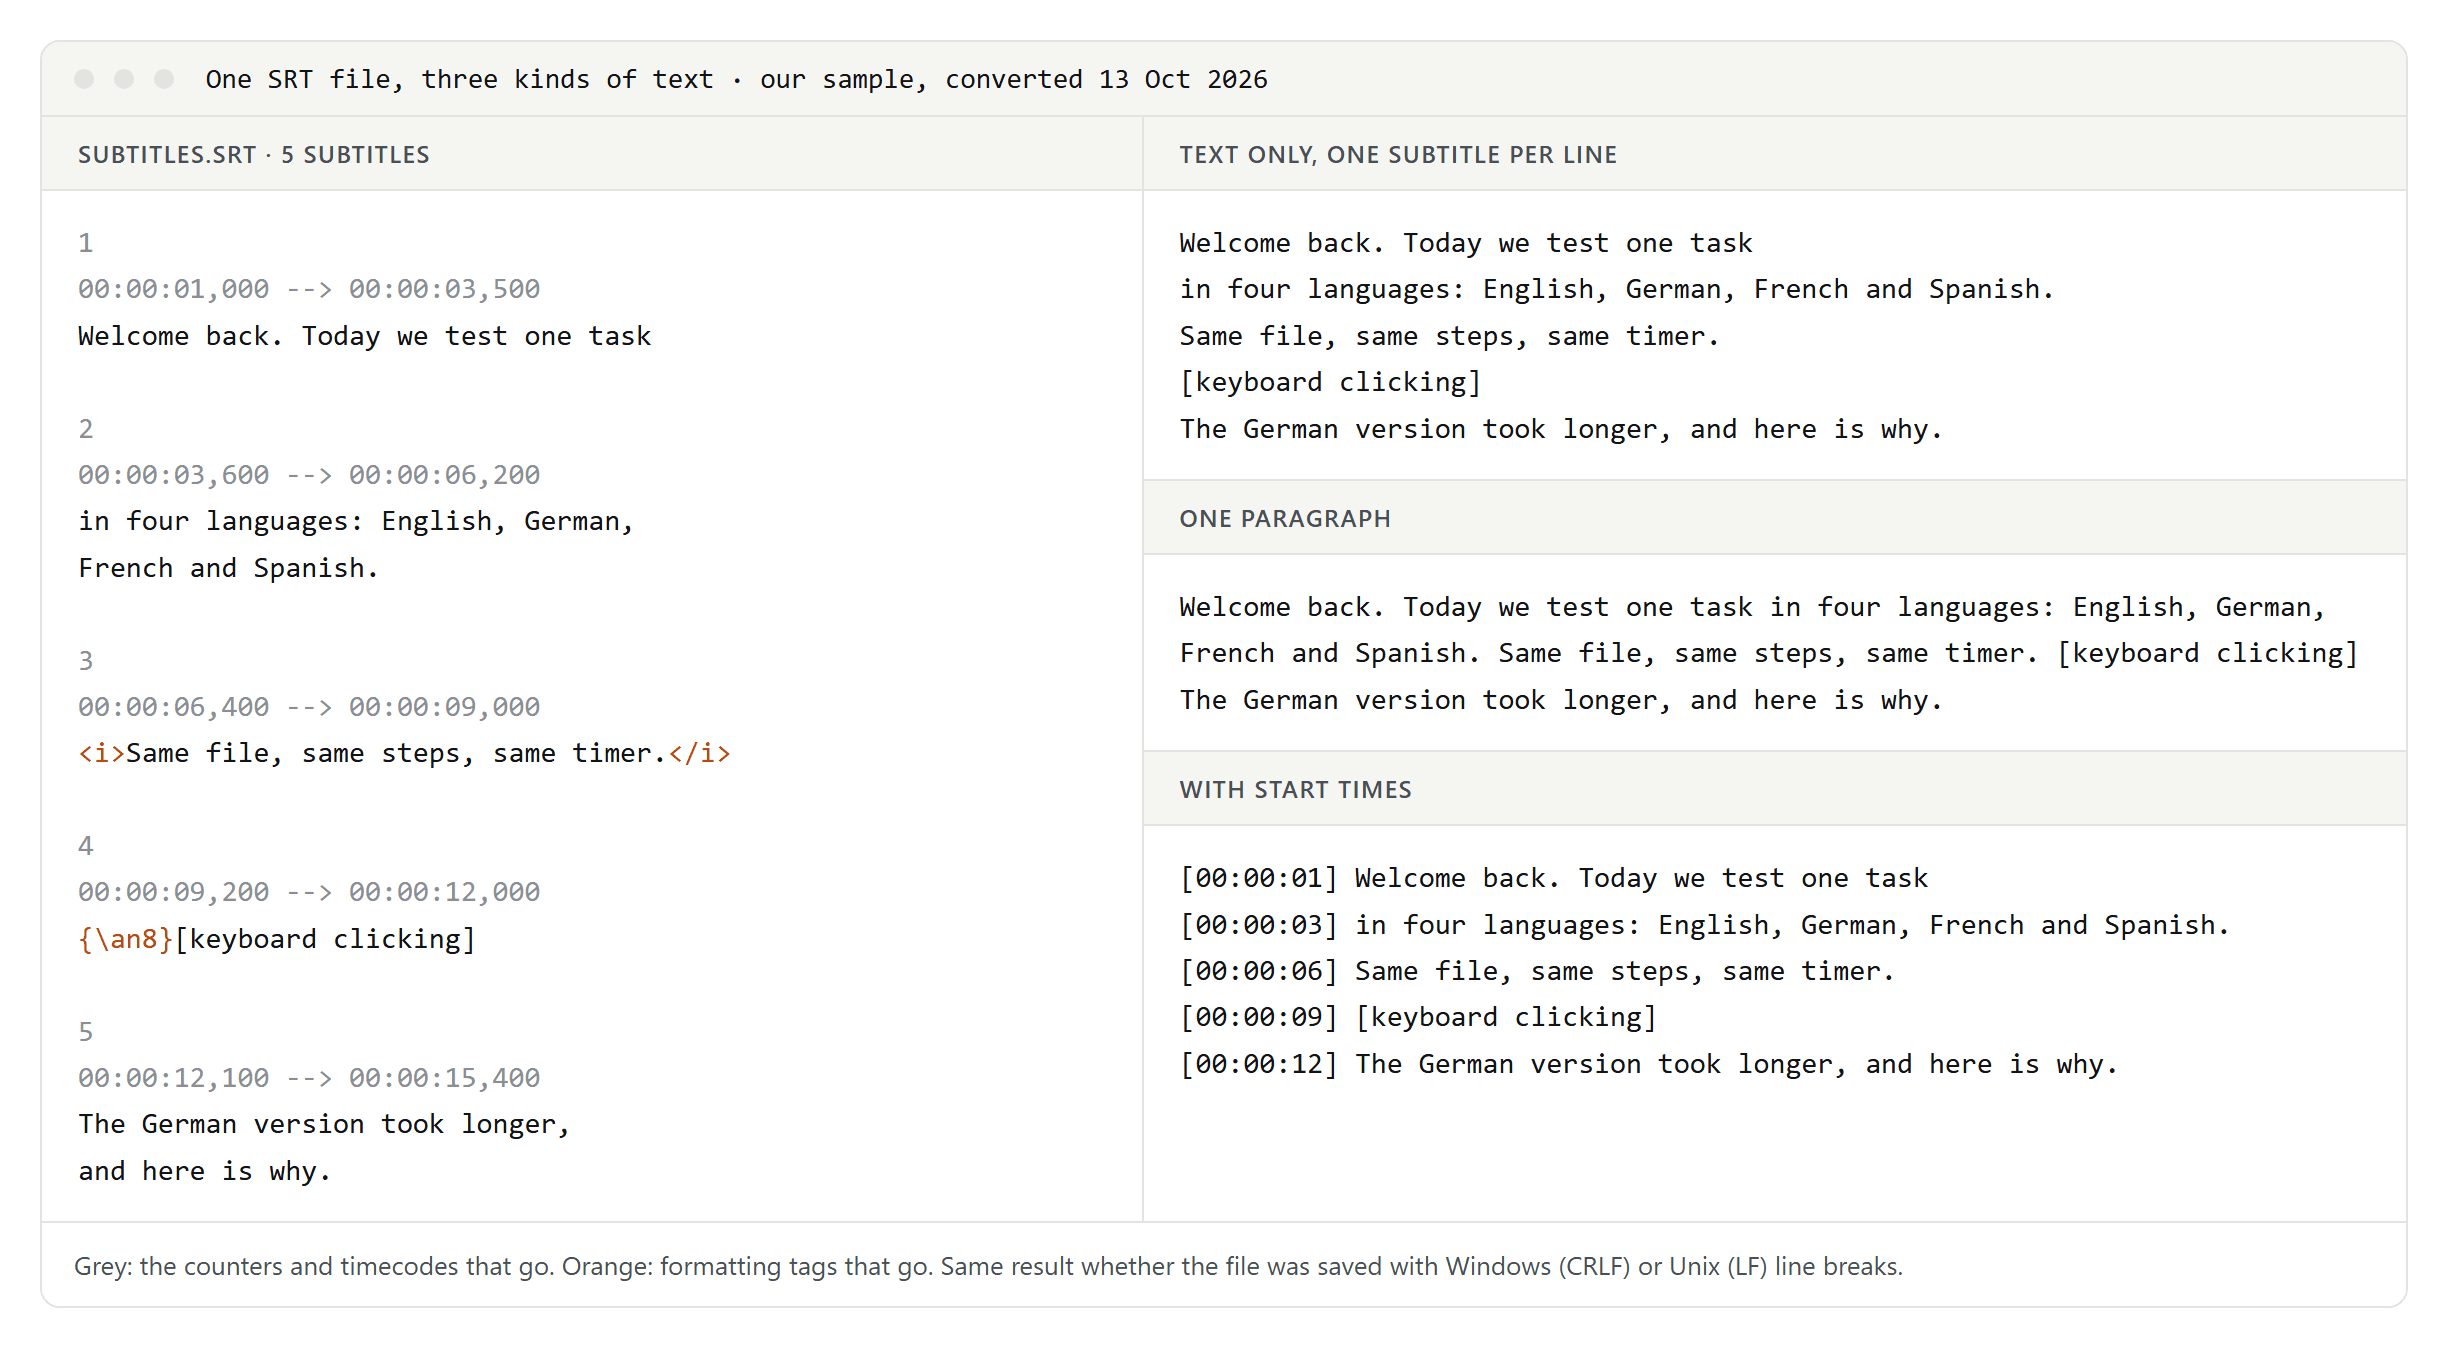Click timestamped line '[00:00:12] The German version'
The image size is (2448, 1348).
[x=1649, y=1064]
